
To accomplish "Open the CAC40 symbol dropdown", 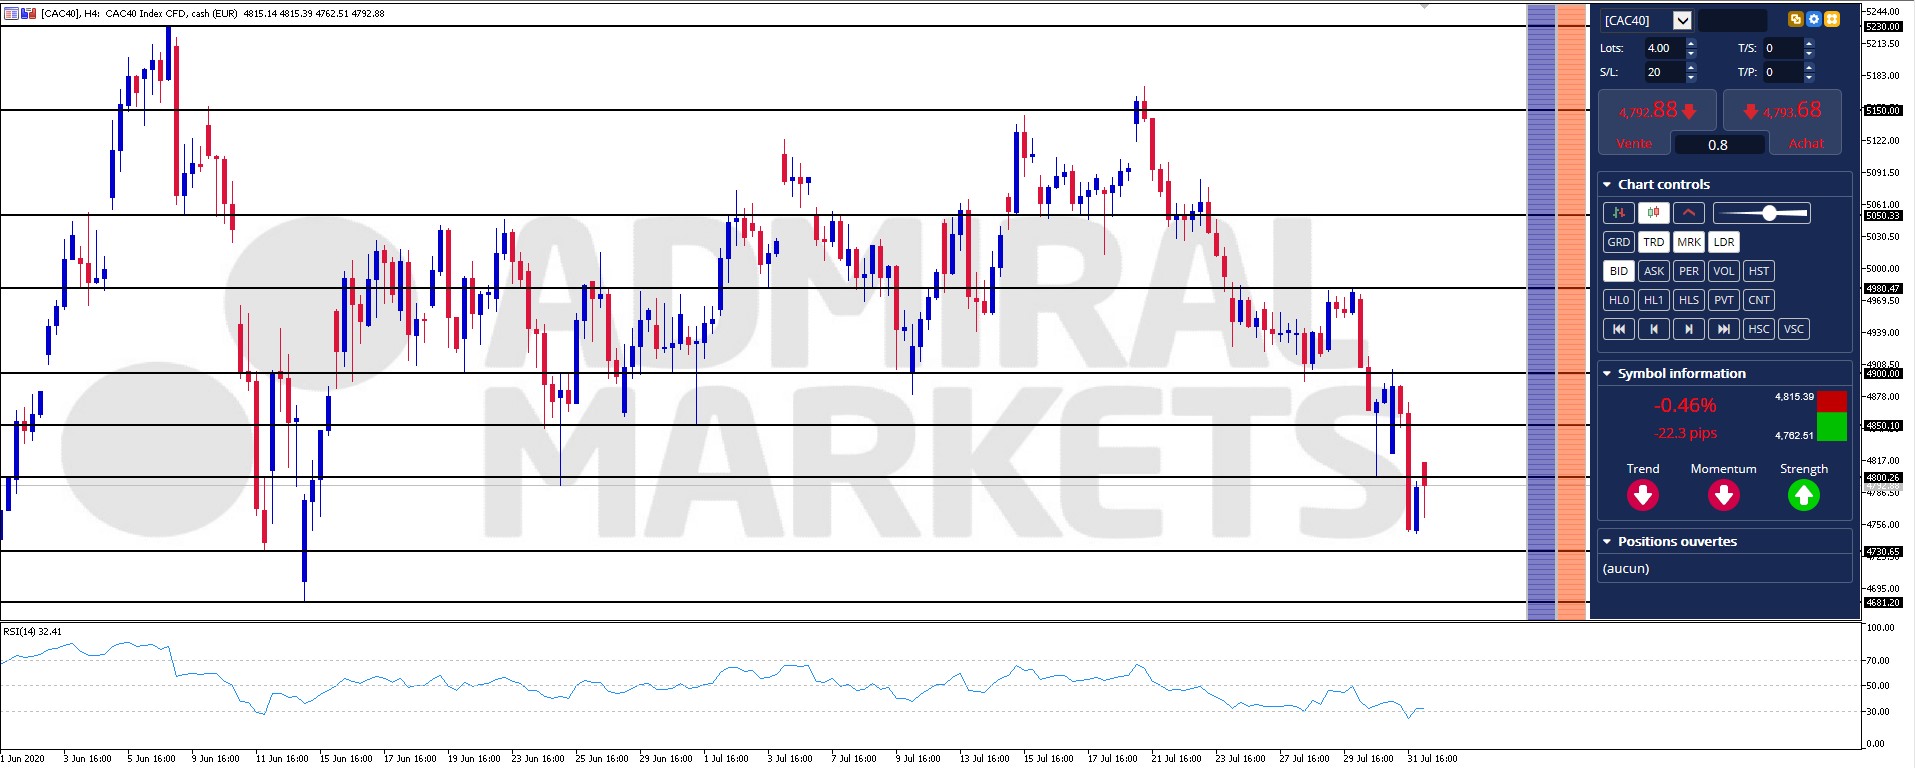I will tap(1682, 20).
